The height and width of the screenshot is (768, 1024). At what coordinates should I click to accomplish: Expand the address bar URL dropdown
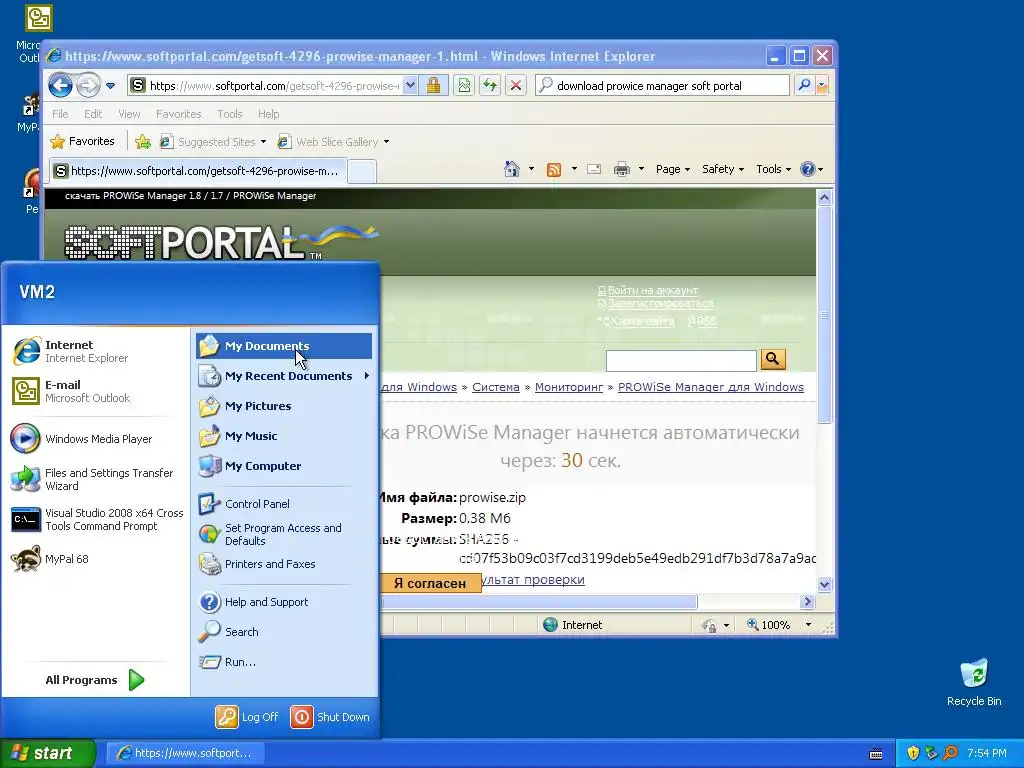410,86
